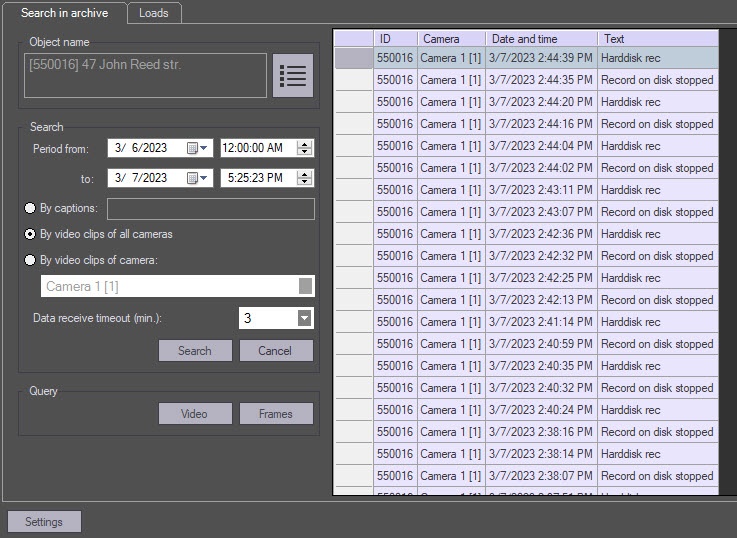Sort by the Camera column header
Screen dimensions: 737x538
(451, 39)
